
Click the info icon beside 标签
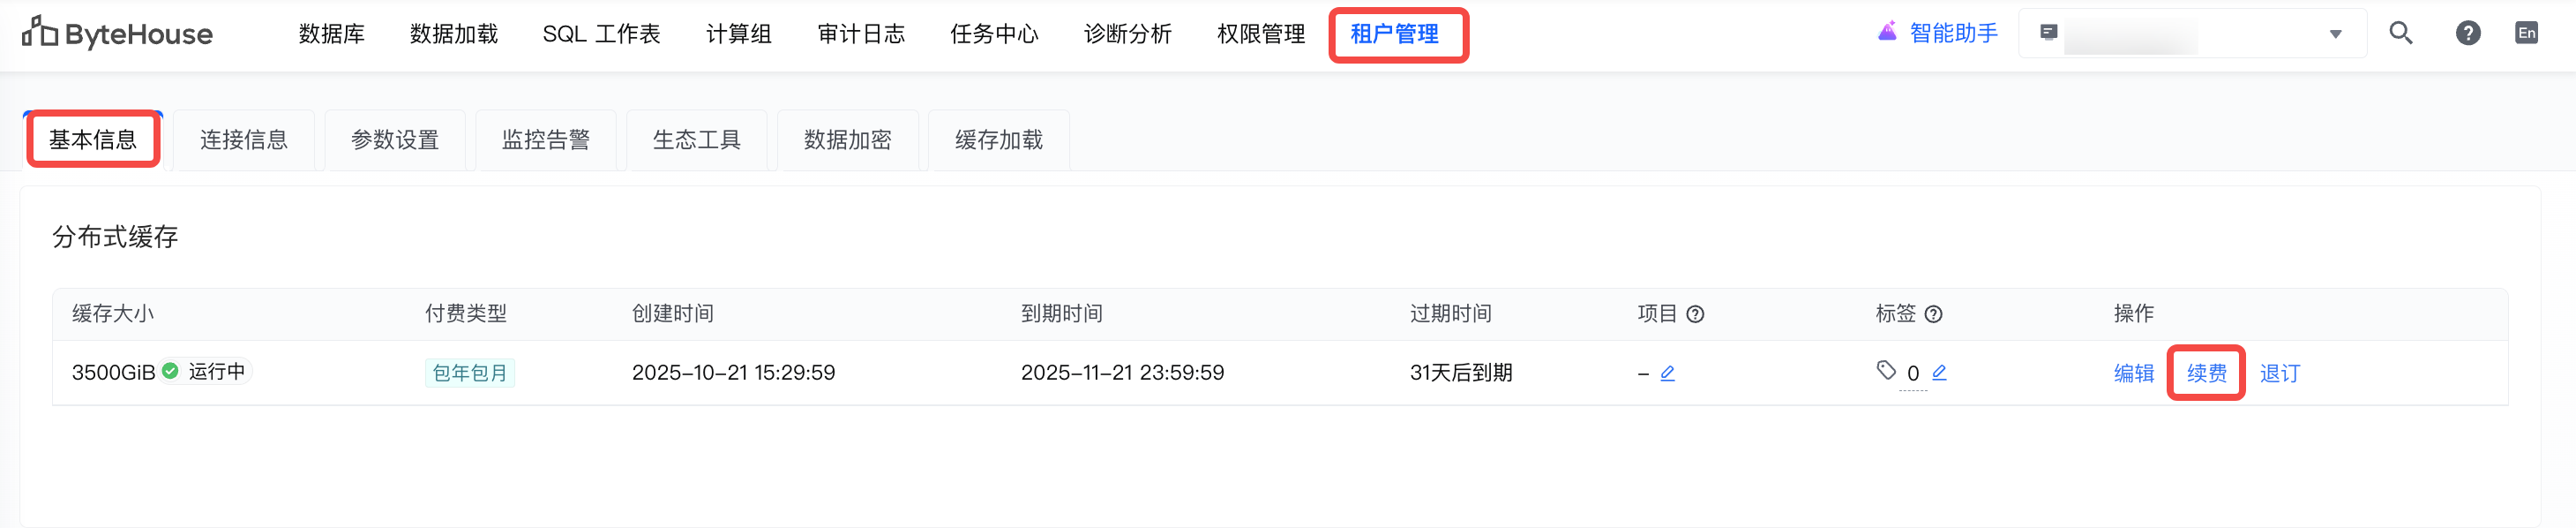[1933, 315]
